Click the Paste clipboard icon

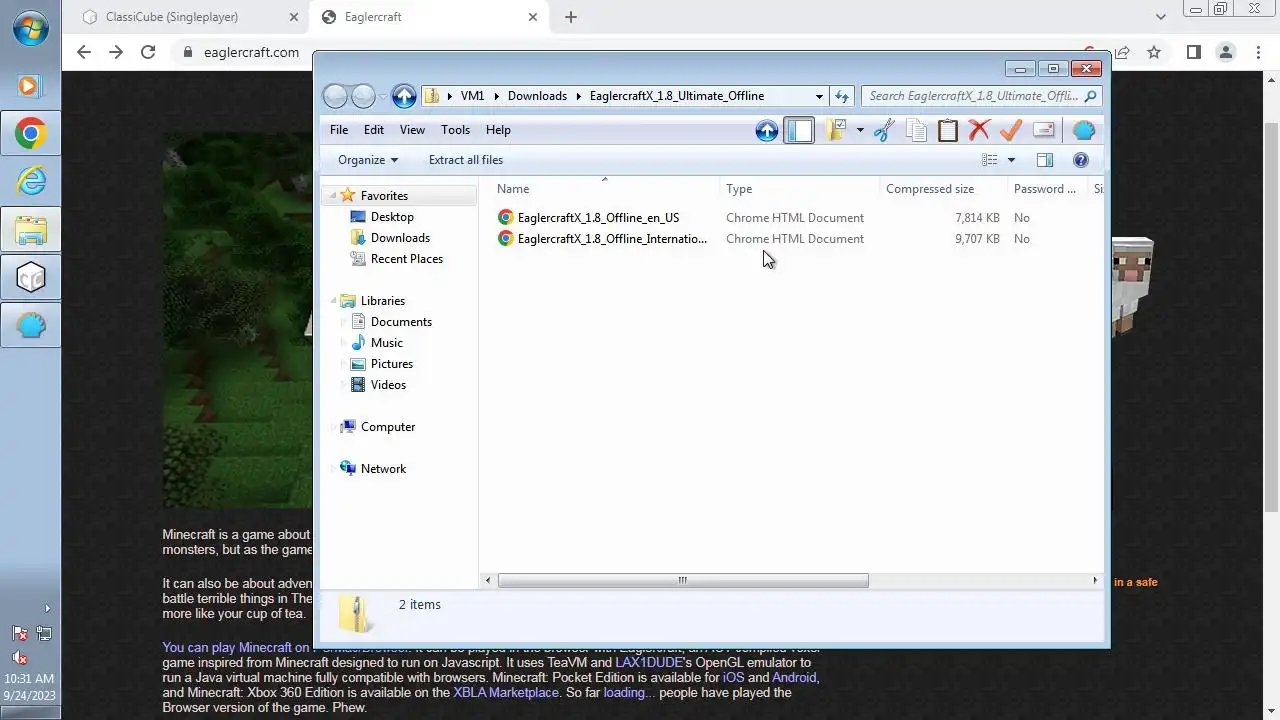[948, 130]
